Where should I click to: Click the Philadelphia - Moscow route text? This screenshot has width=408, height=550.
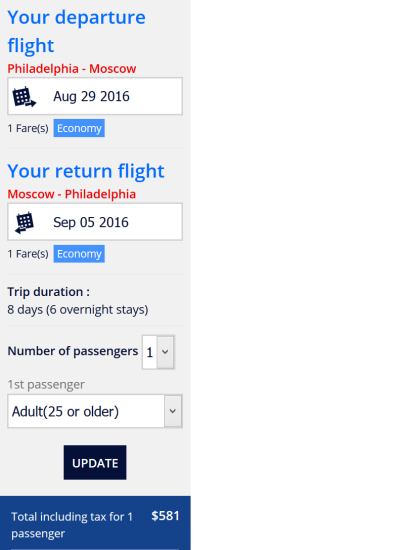point(72,69)
